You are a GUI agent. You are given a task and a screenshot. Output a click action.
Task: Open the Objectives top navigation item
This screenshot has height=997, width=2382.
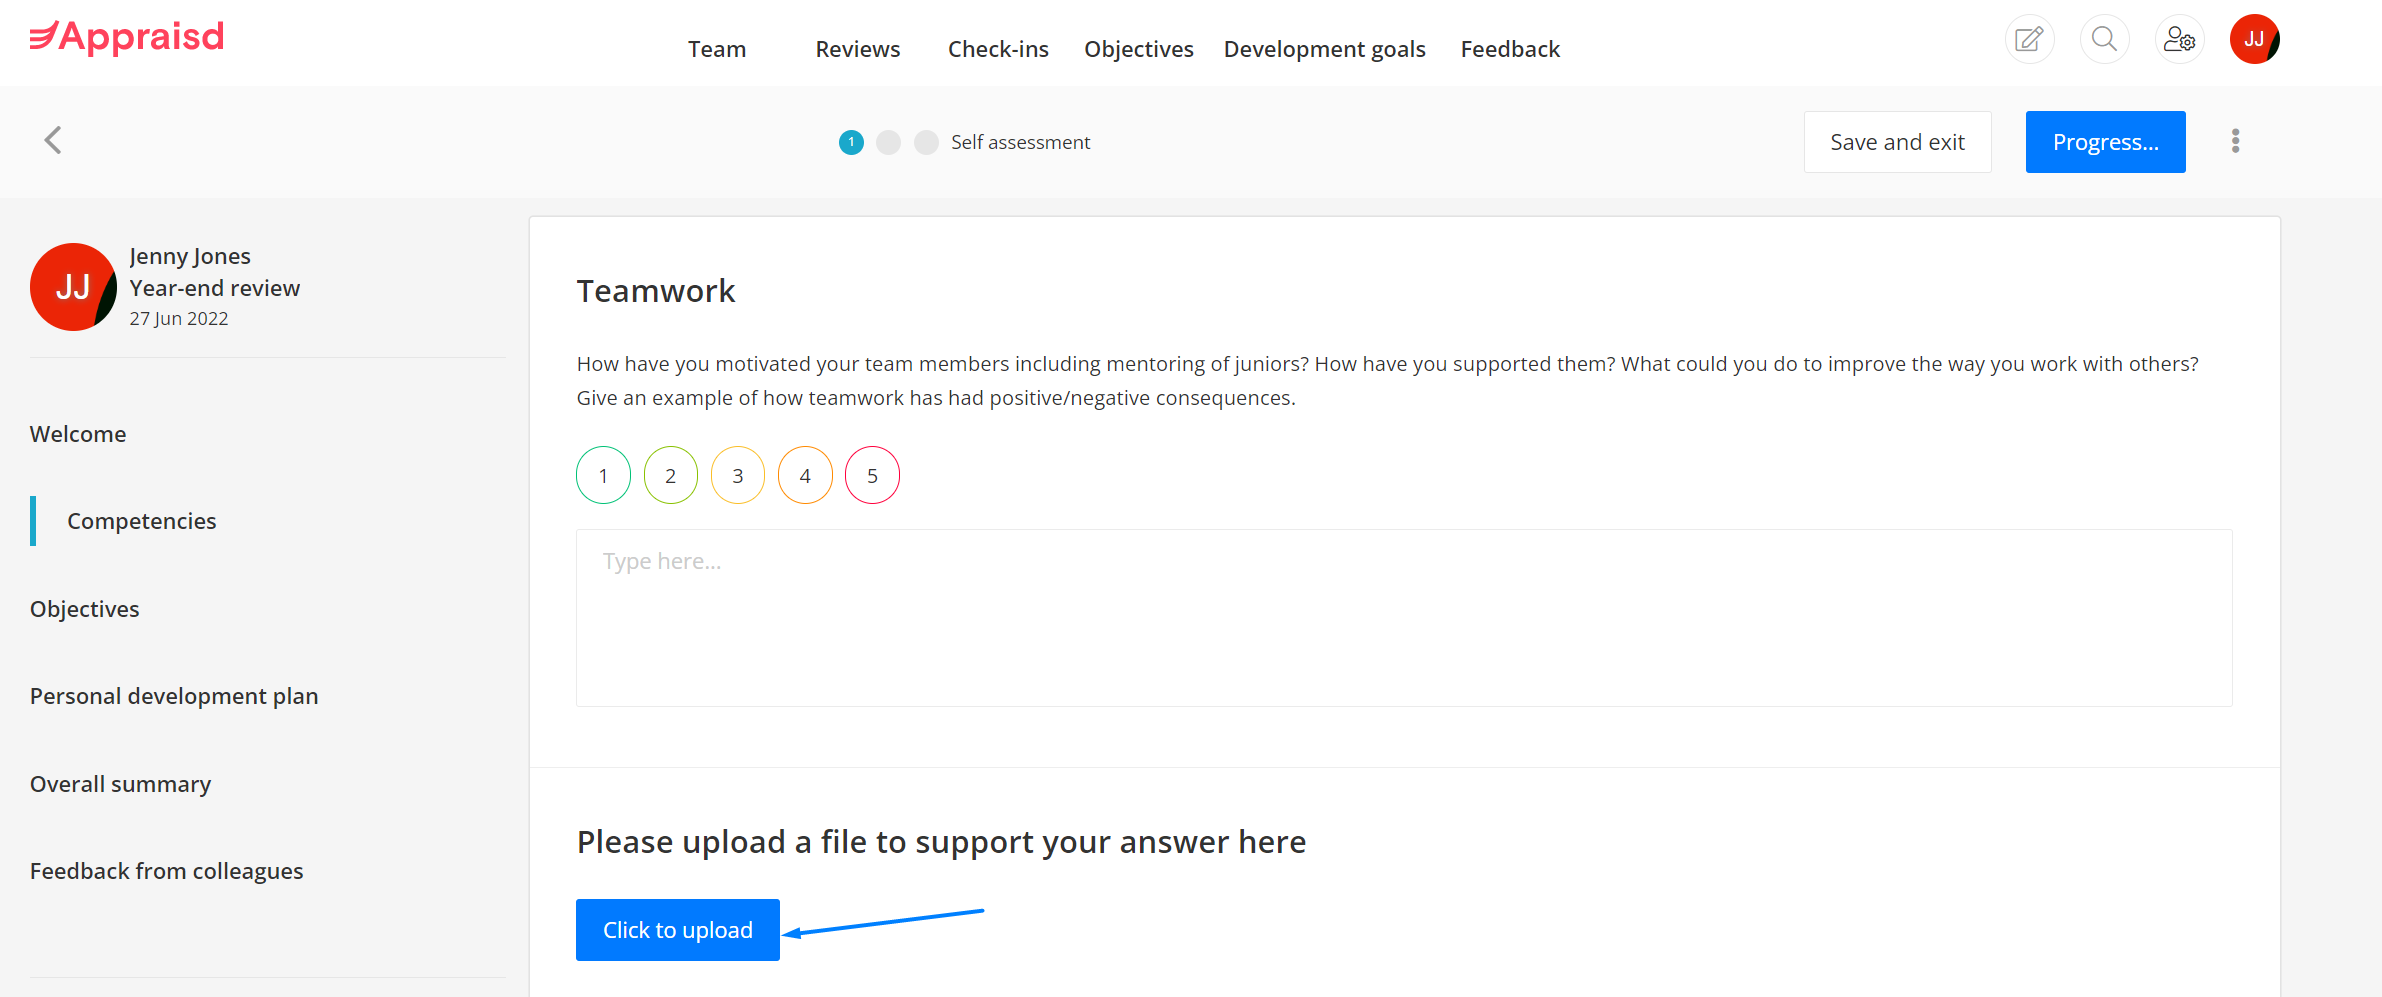pyautogui.click(x=1139, y=49)
